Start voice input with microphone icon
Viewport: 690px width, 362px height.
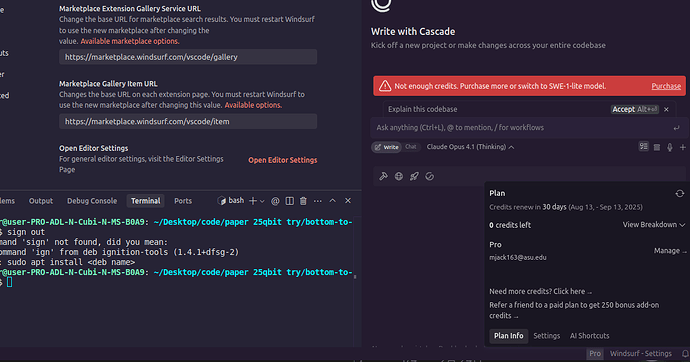click(x=670, y=147)
